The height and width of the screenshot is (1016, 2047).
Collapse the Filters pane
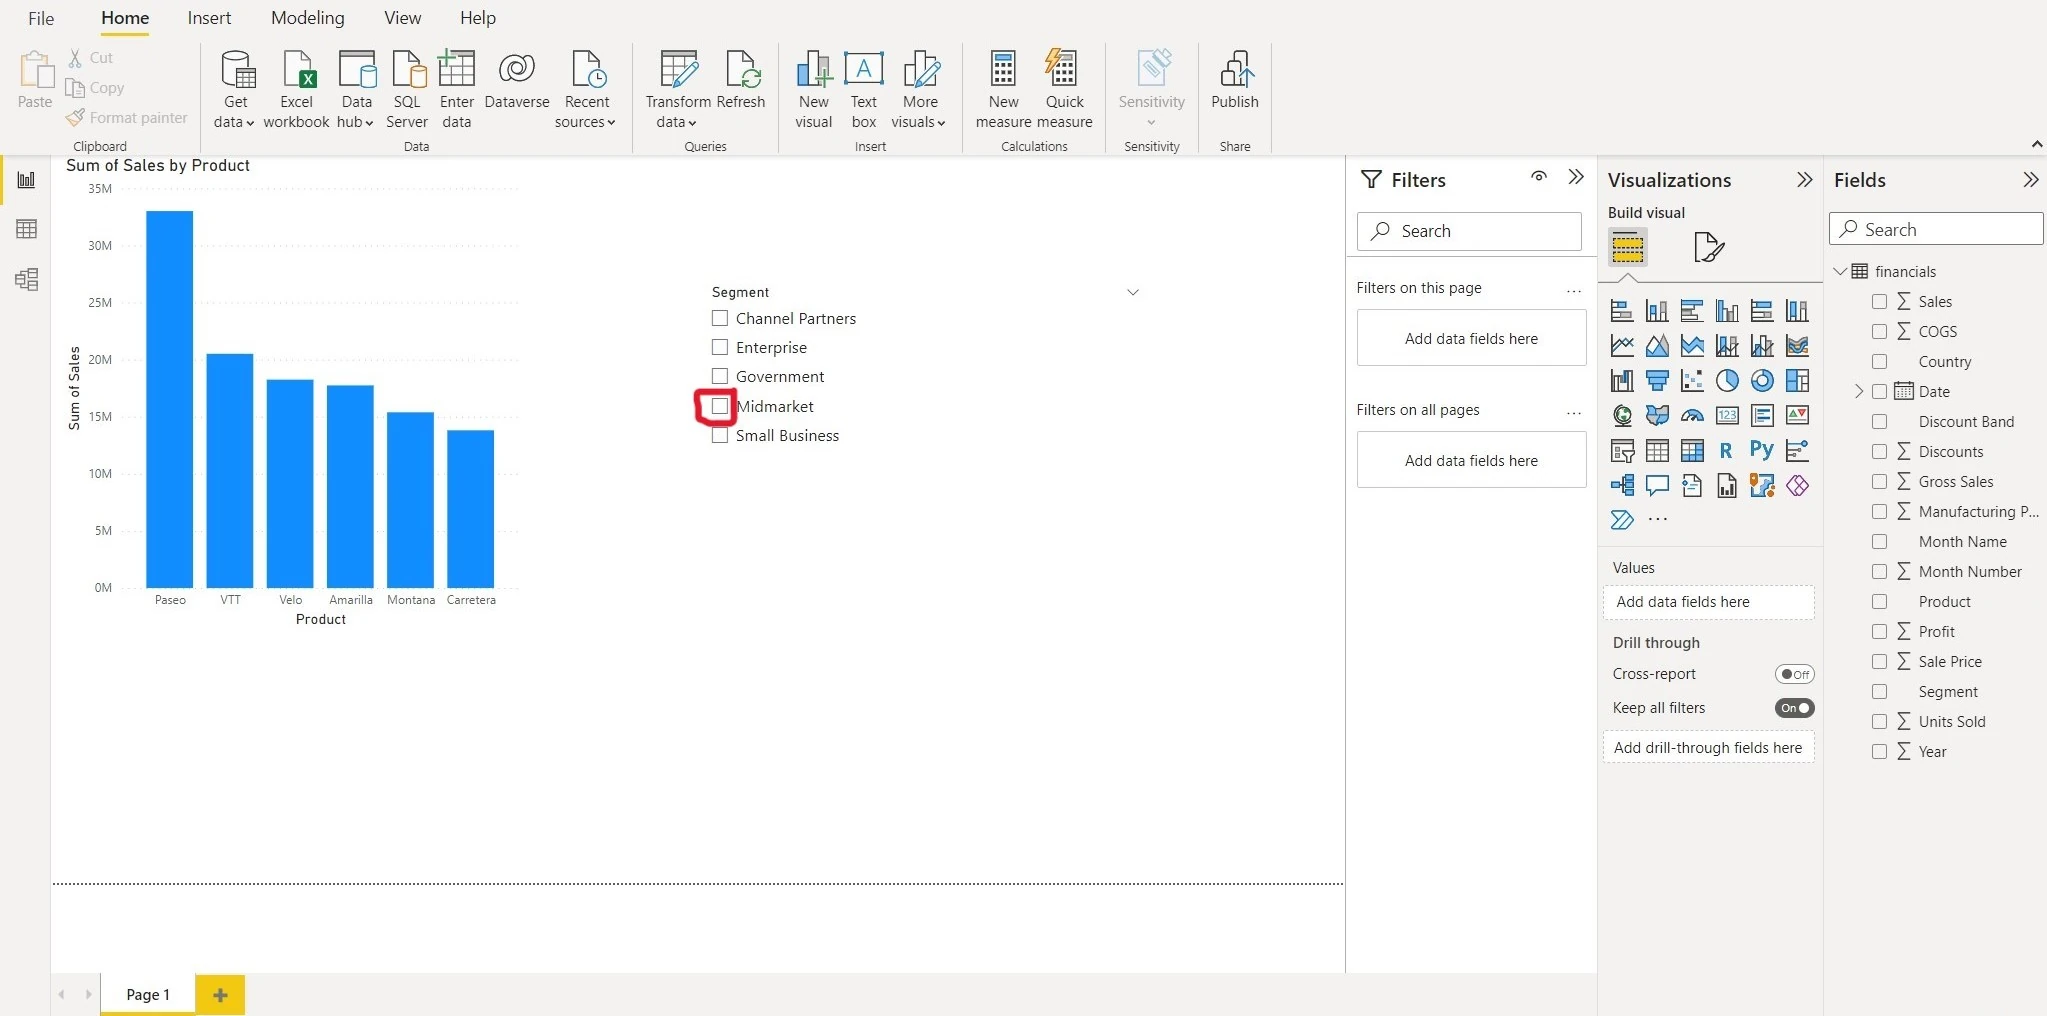1576,178
